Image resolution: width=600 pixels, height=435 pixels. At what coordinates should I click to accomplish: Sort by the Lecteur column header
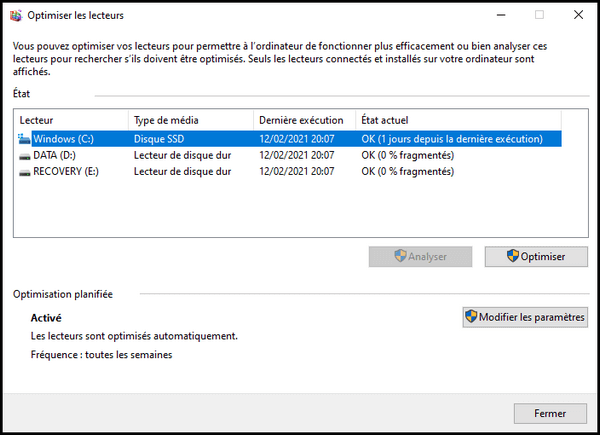(71, 121)
